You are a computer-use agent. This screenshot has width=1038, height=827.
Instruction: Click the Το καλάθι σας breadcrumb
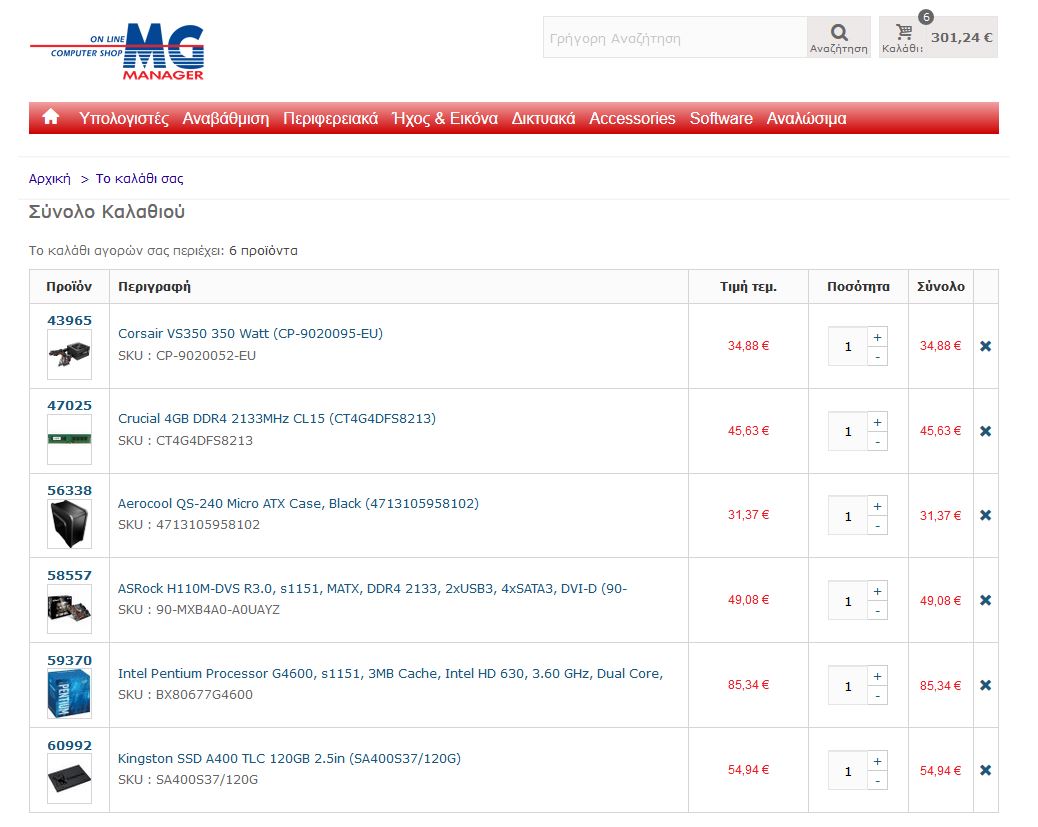point(140,179)
